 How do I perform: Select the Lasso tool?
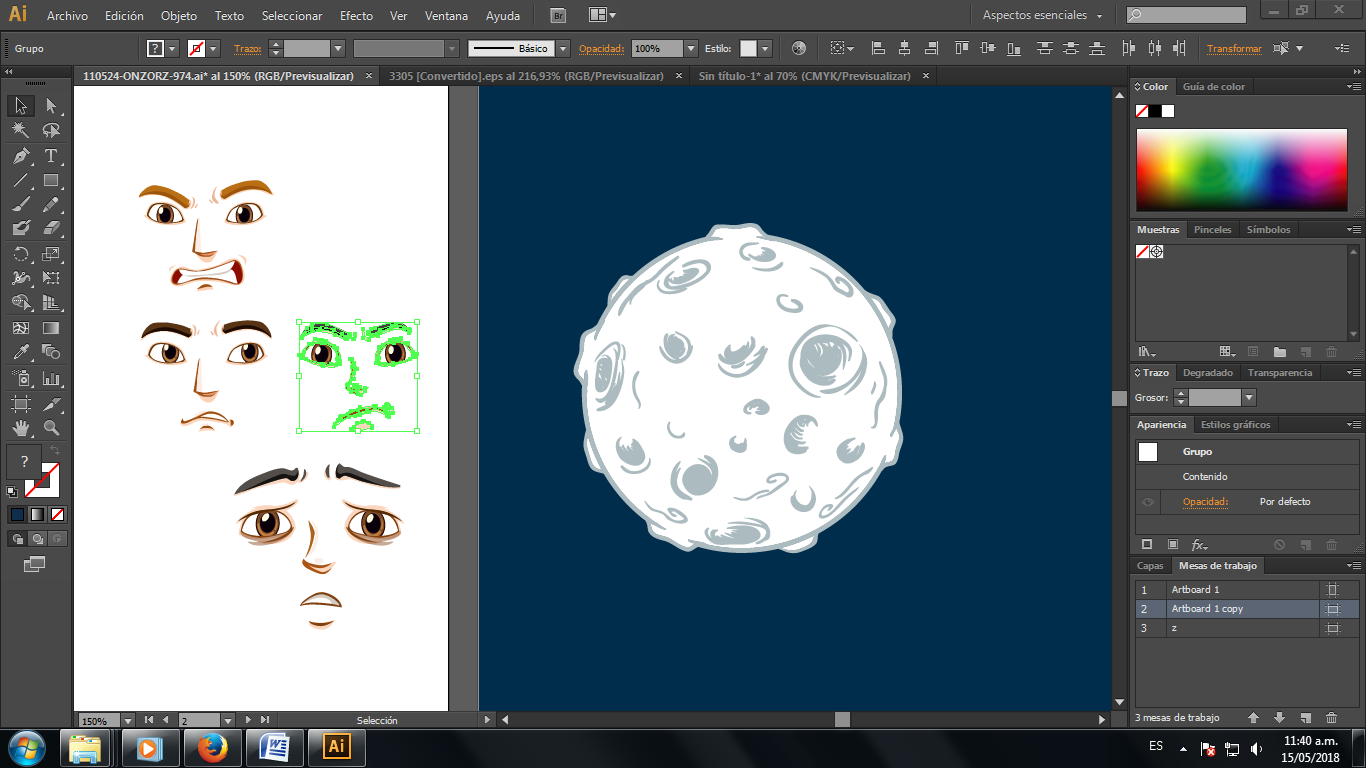[51, 130]
